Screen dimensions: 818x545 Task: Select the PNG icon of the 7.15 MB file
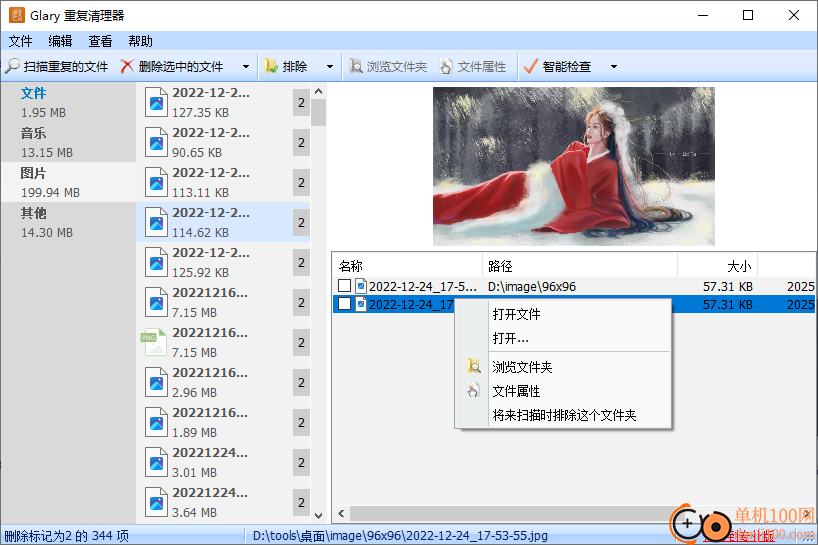click(154, 342)
